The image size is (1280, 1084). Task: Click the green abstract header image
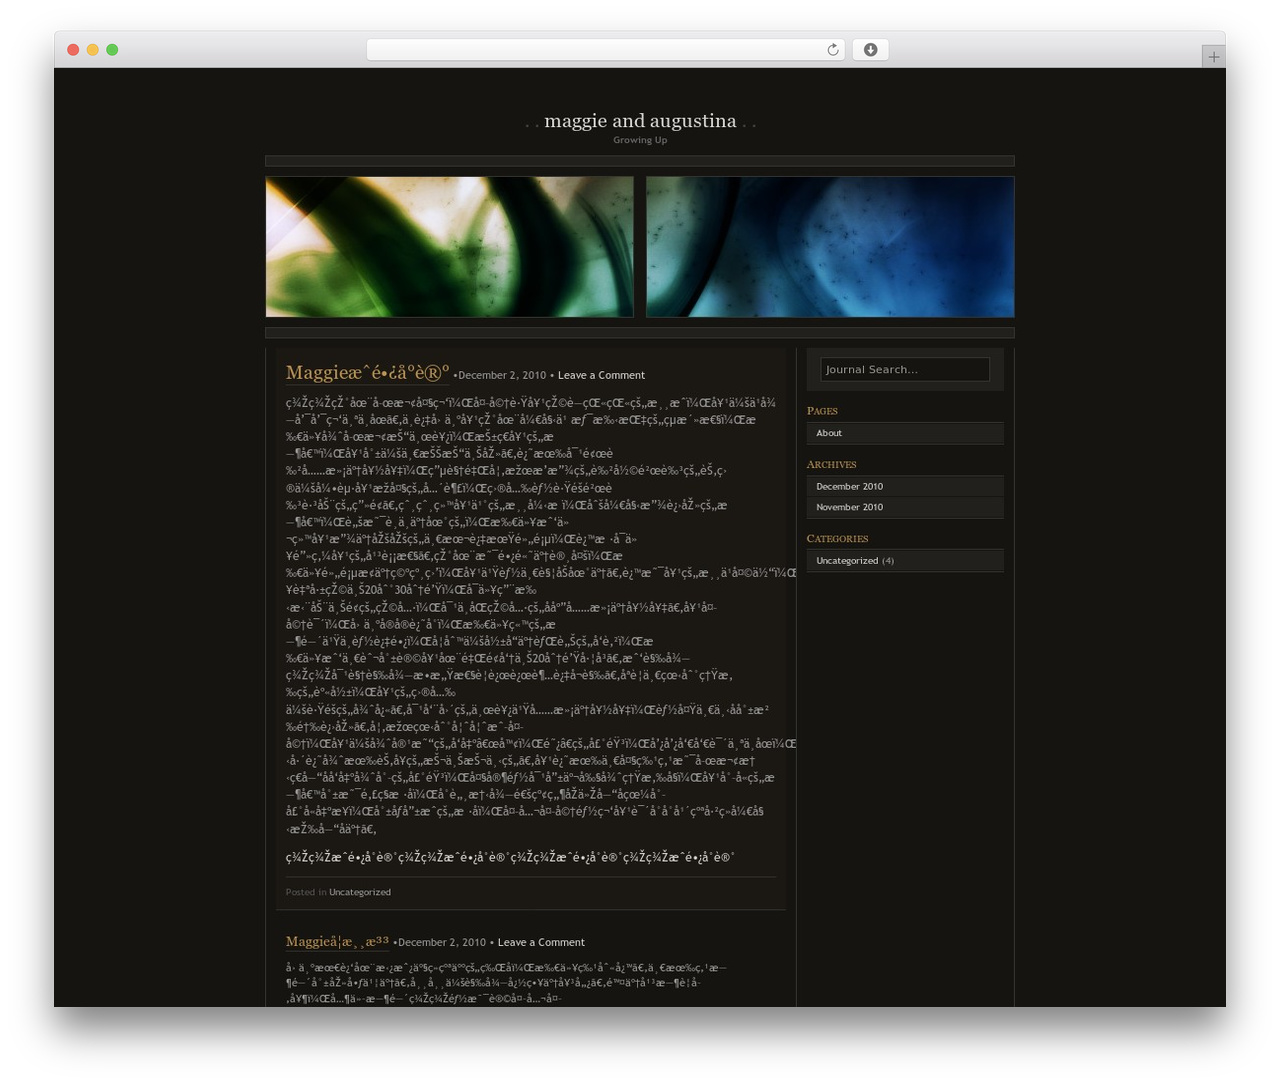(449, 247)
